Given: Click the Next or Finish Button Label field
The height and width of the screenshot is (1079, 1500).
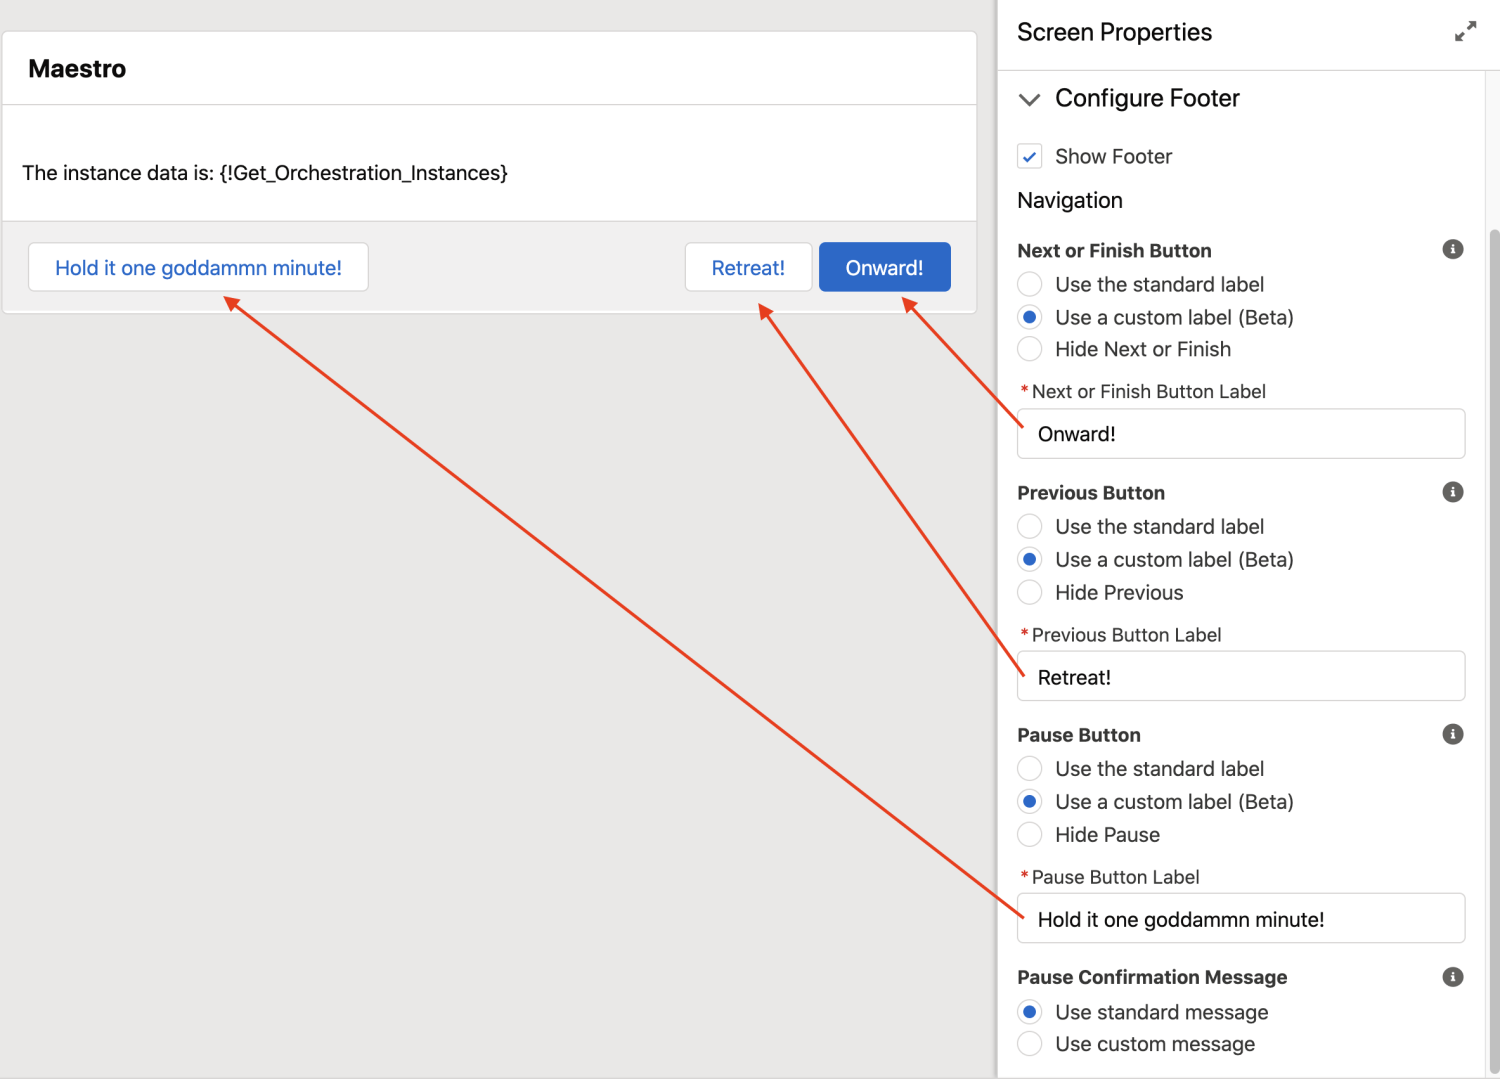Looking at the screenshot, I should click(x=1240, y=434).
